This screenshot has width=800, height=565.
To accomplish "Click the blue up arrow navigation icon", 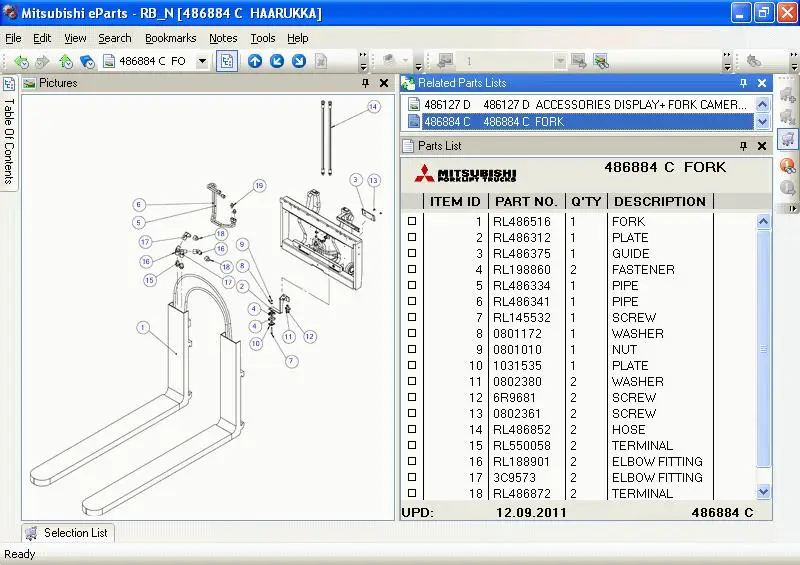I will tap(255, 62).
